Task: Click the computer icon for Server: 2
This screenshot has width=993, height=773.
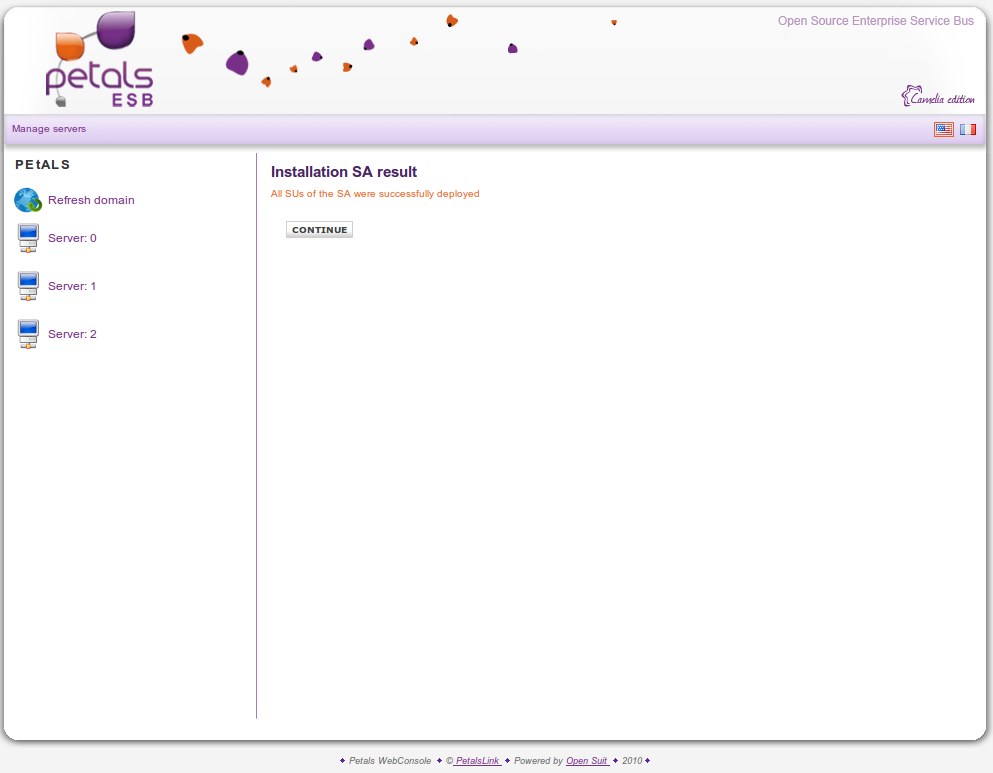Action: (x=28, y=334)
